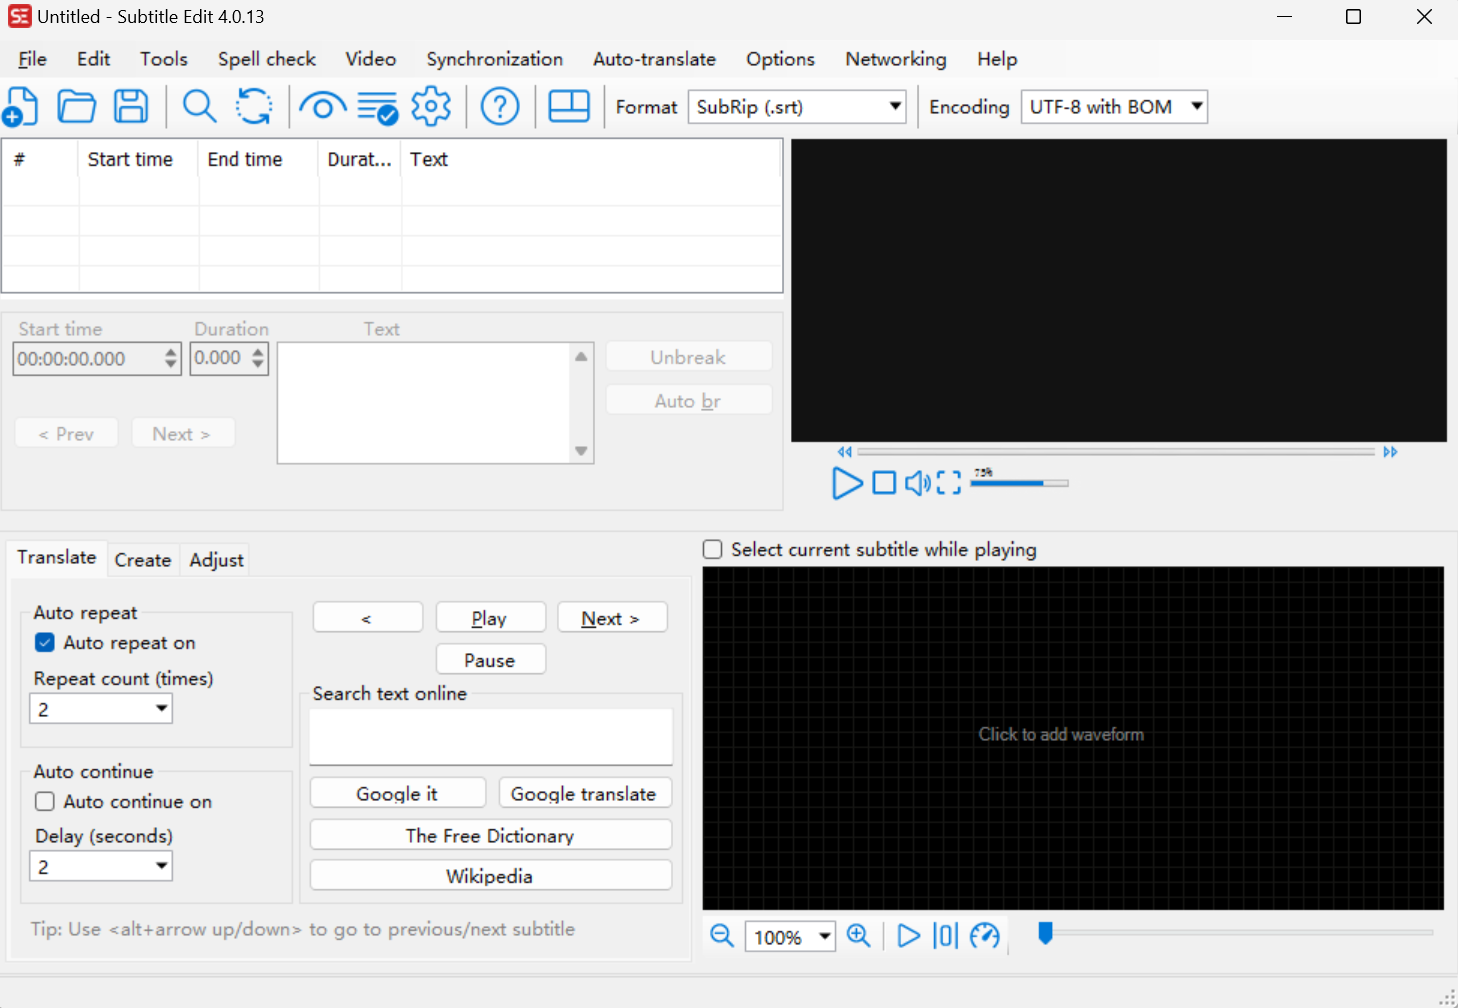Zoom out on the waveform
1458x1008 pixels.
tap(721, 936)
